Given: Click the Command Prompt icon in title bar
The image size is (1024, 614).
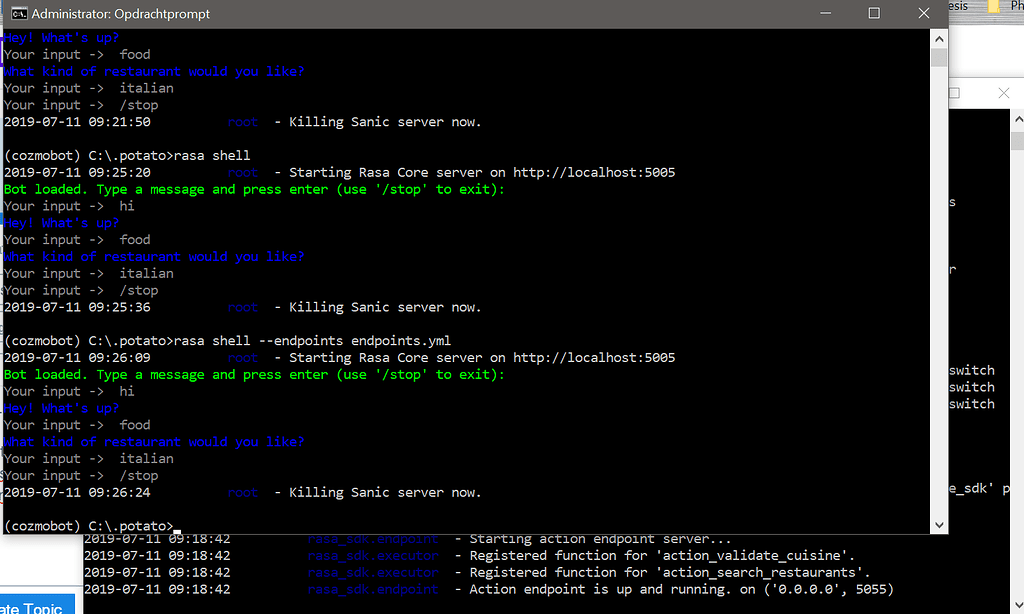Looking at the screenshot, I should click(x=17, y=14).
